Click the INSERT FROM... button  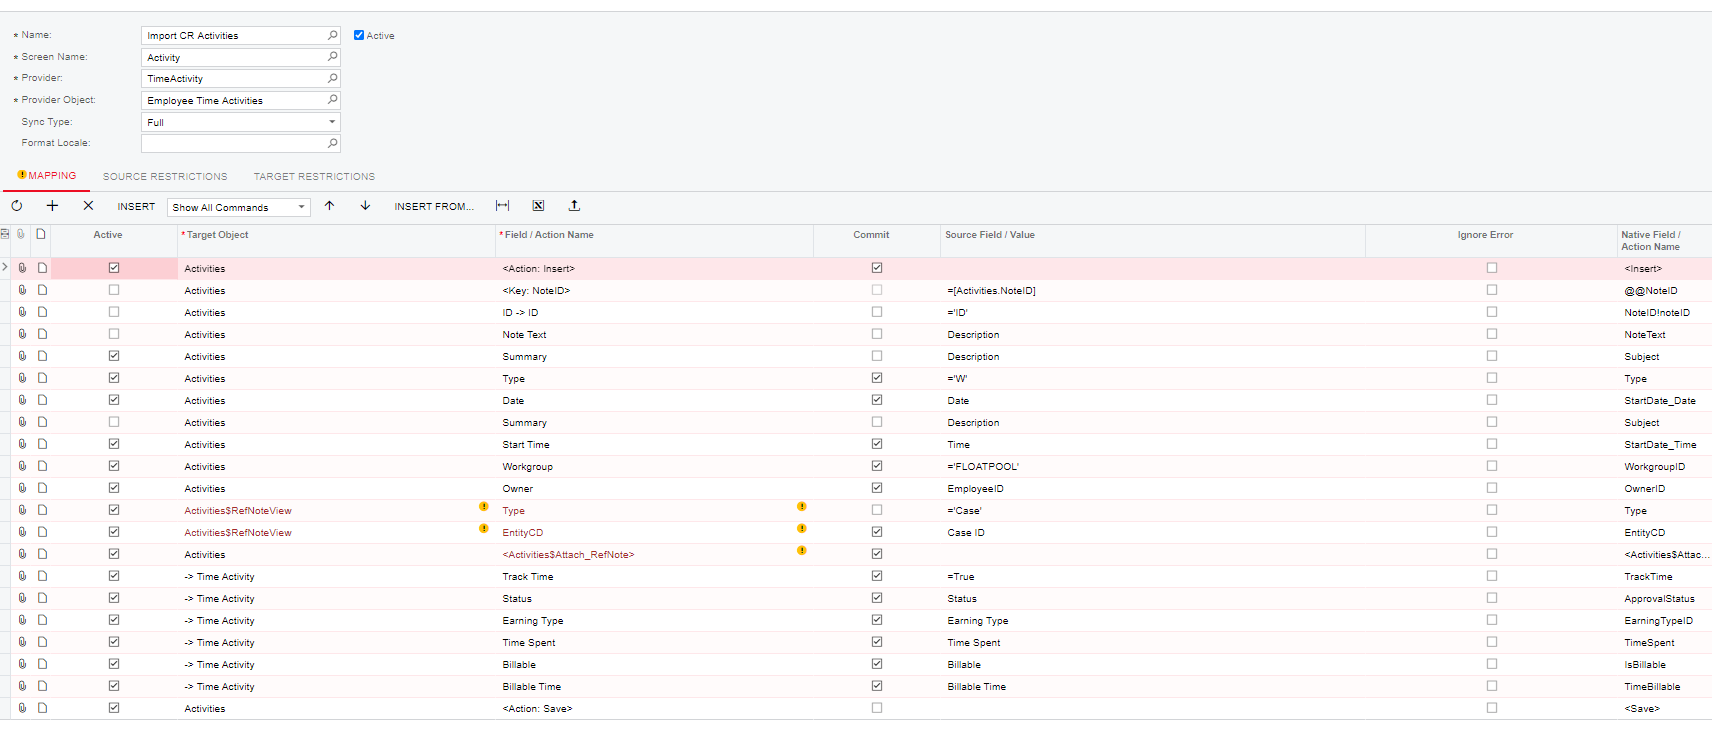coord(434,207)
